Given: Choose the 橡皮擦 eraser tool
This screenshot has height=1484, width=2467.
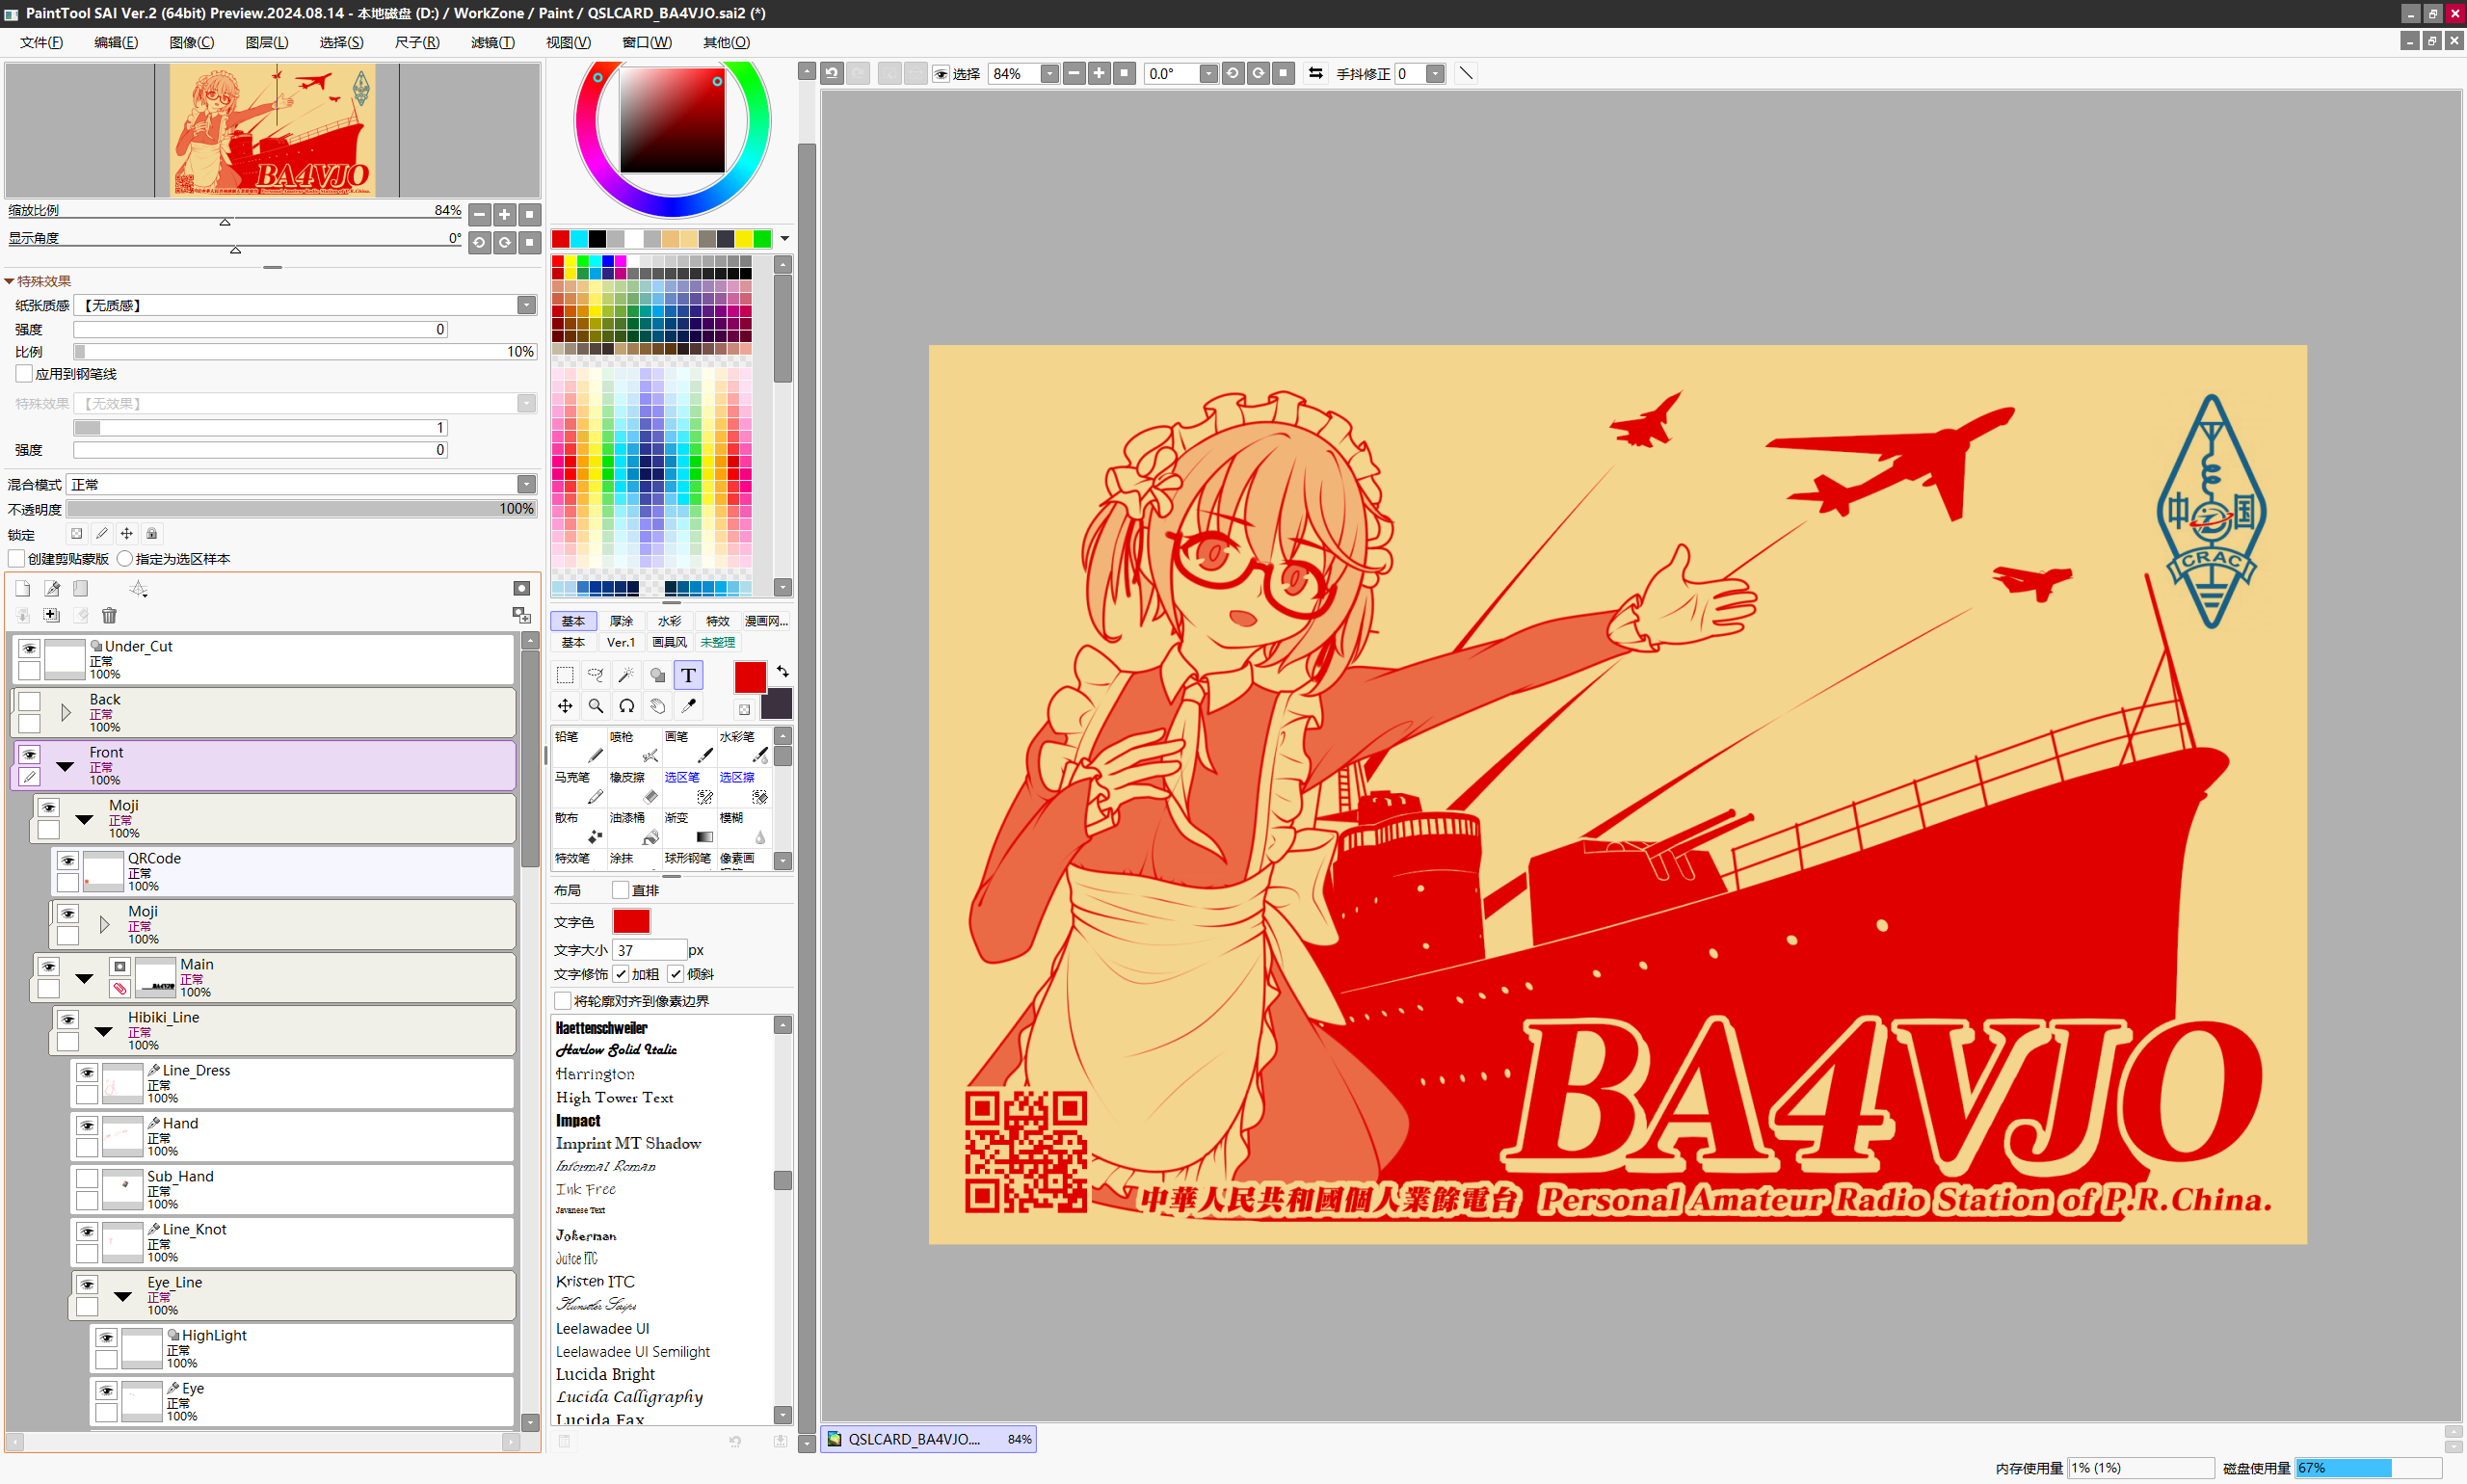Looking at the screenshot, I should pyautogui.click(x=634, y=788).
